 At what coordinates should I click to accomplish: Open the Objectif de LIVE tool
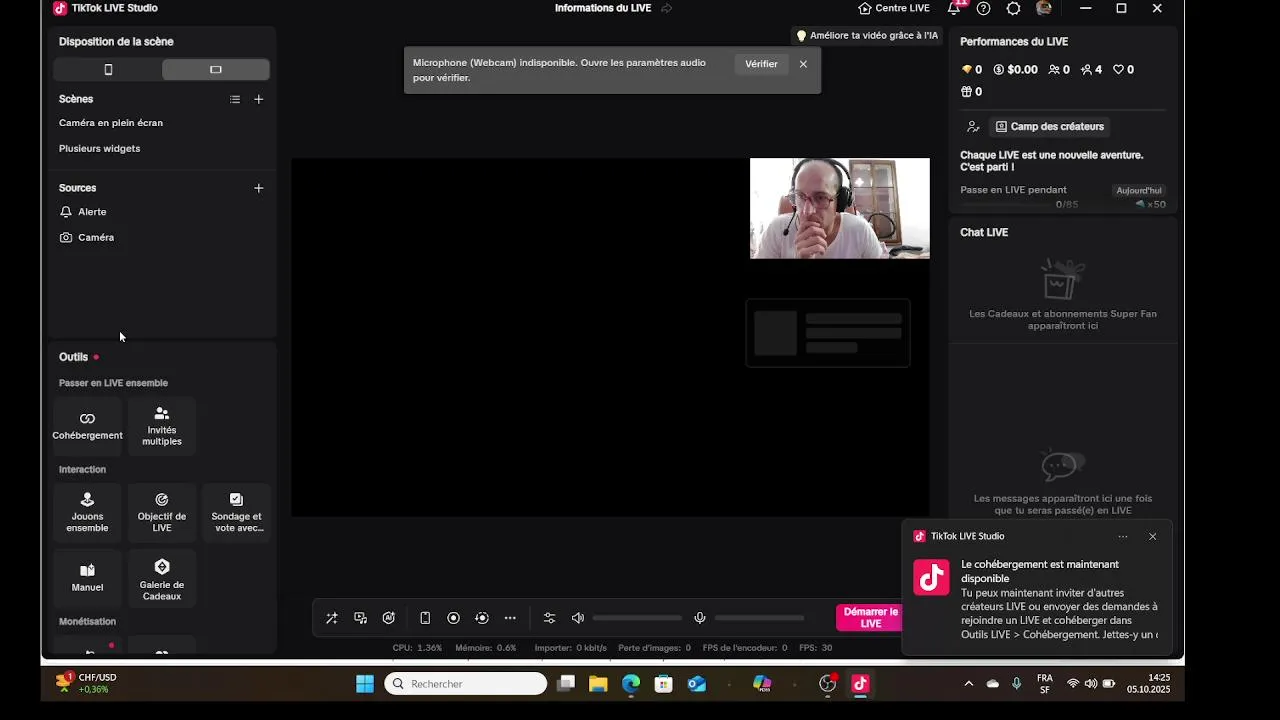162,513
